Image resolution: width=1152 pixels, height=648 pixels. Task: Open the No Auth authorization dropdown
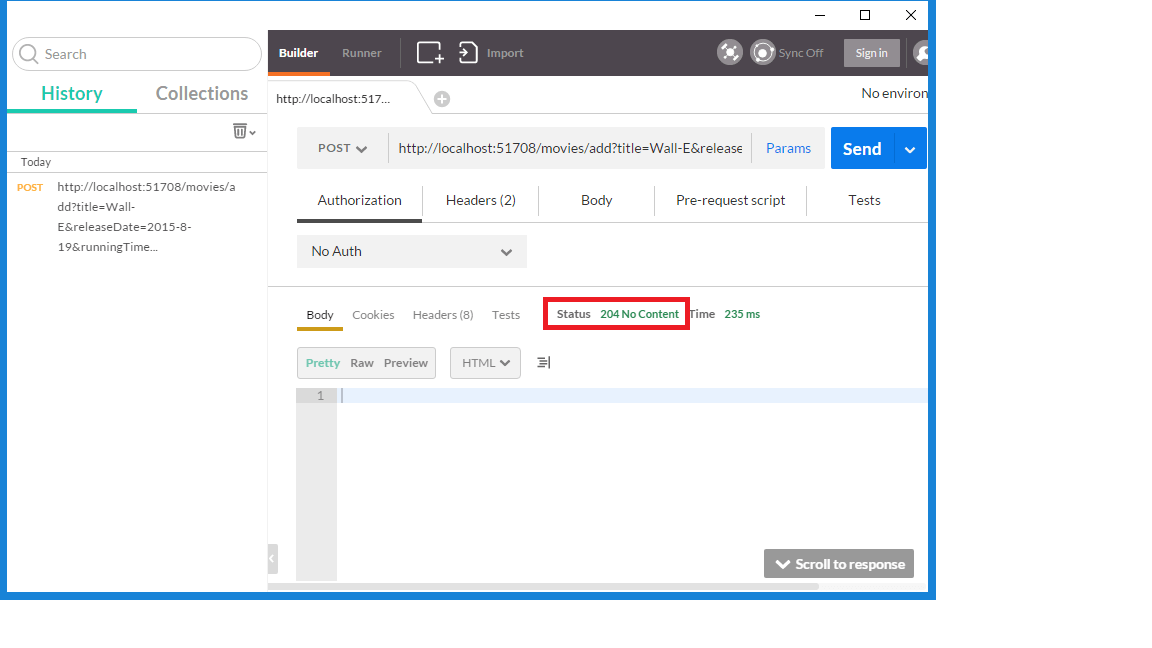coord(411,251)
